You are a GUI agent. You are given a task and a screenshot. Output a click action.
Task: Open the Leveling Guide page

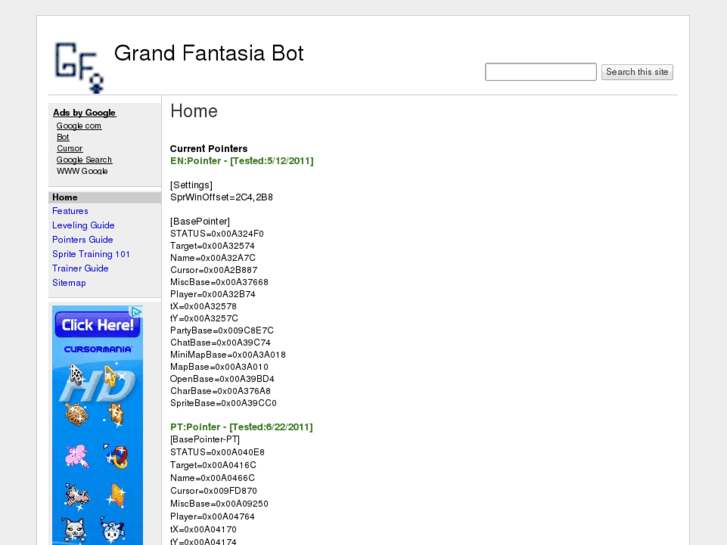83,225
